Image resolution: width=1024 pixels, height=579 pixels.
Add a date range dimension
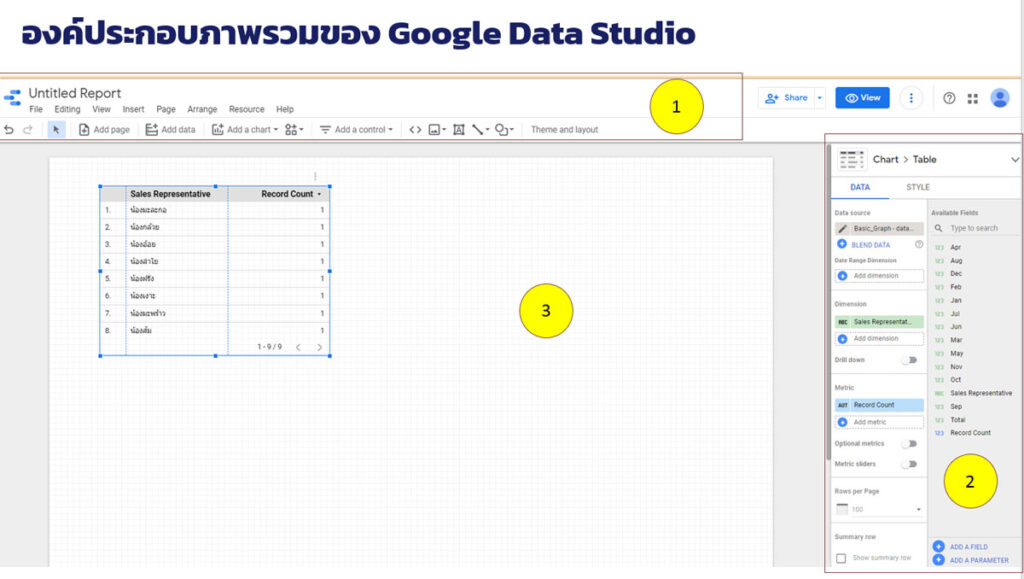(x=879, y=276)
